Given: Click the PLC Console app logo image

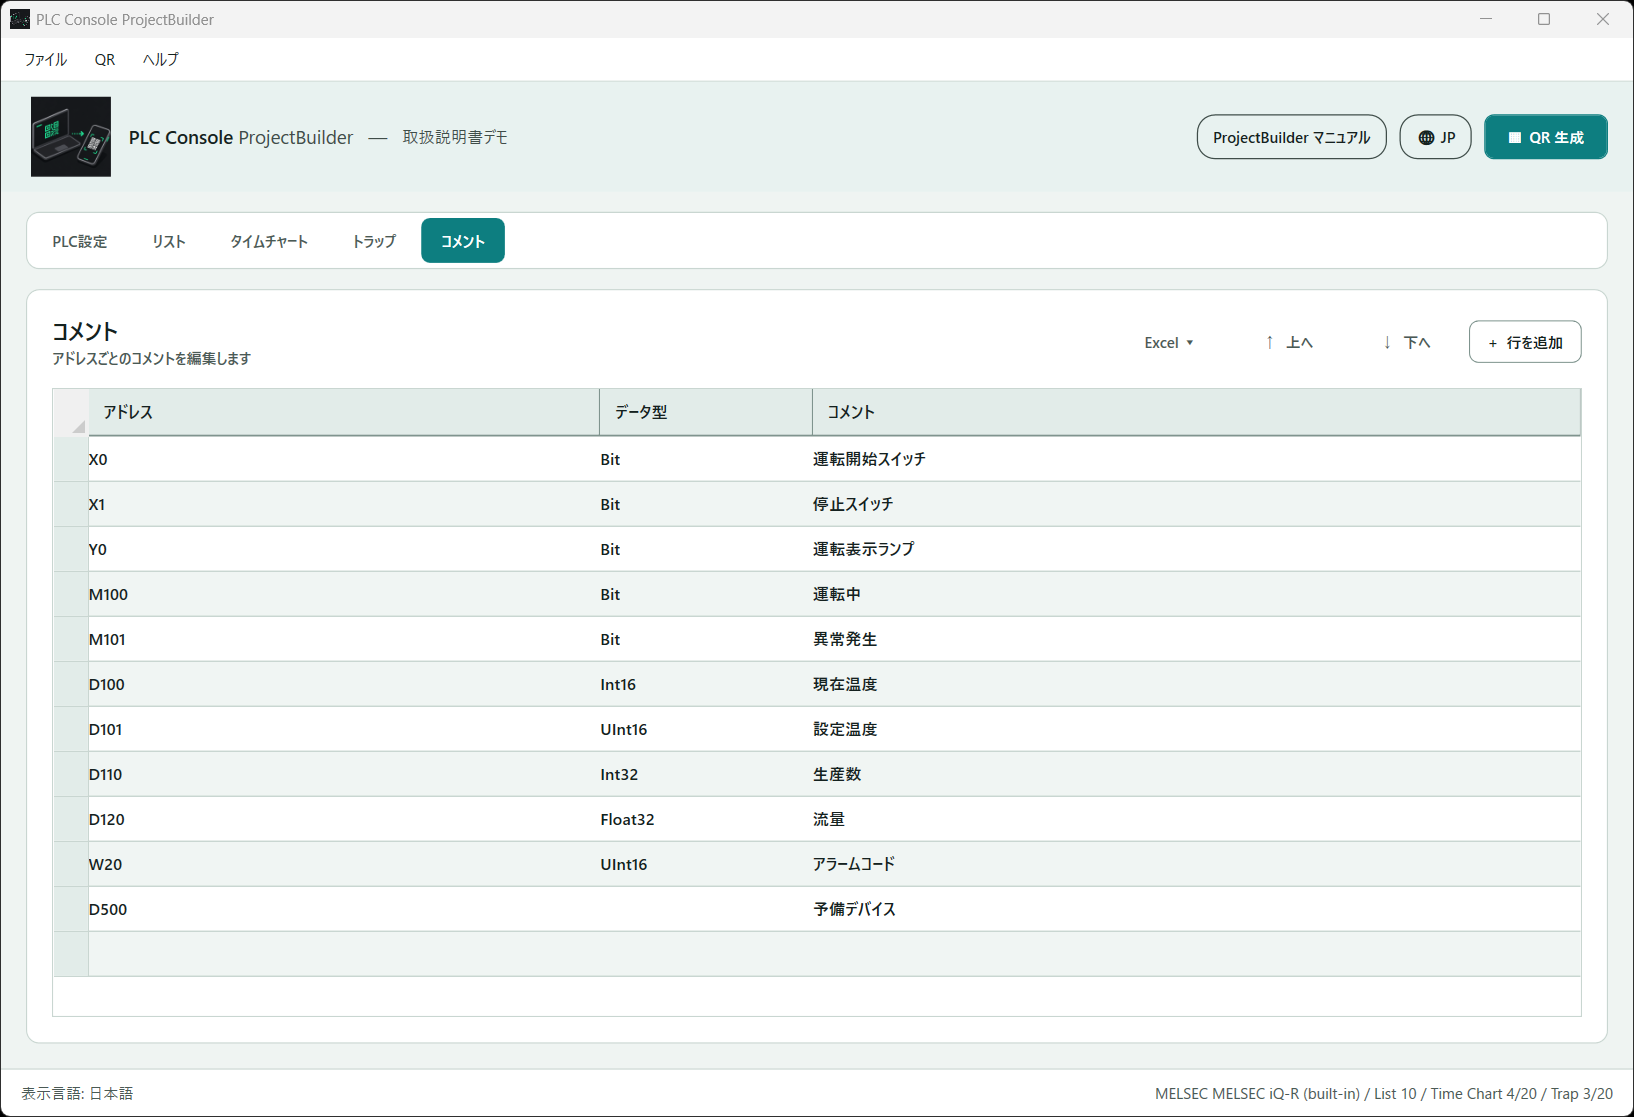Looking at the screenshot, I should point(71,137).
